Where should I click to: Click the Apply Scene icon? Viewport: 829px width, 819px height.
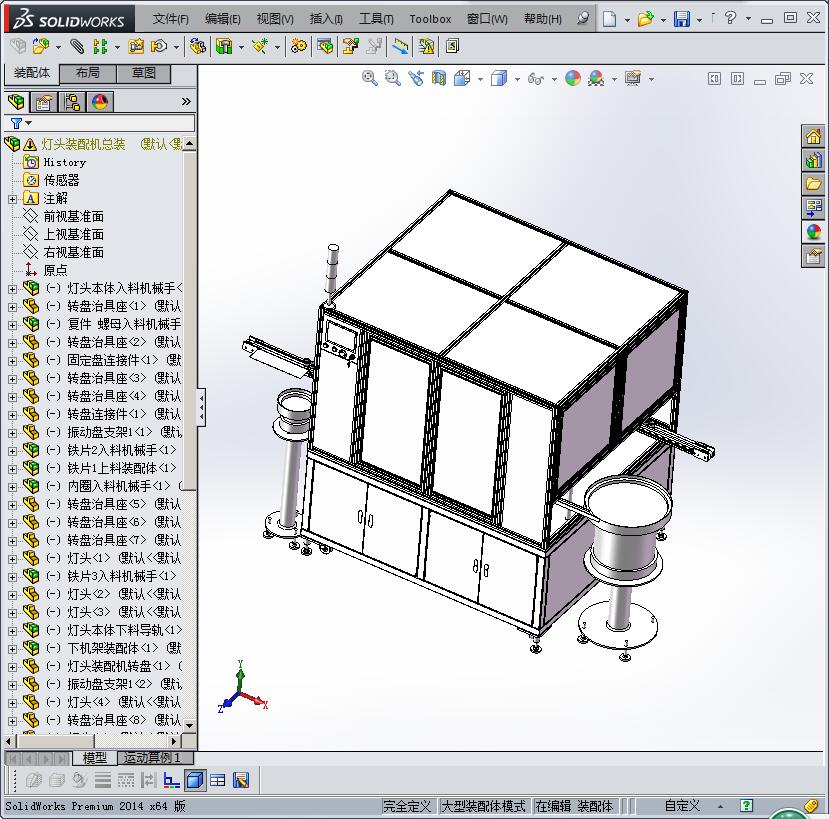[x=596, y=78]
